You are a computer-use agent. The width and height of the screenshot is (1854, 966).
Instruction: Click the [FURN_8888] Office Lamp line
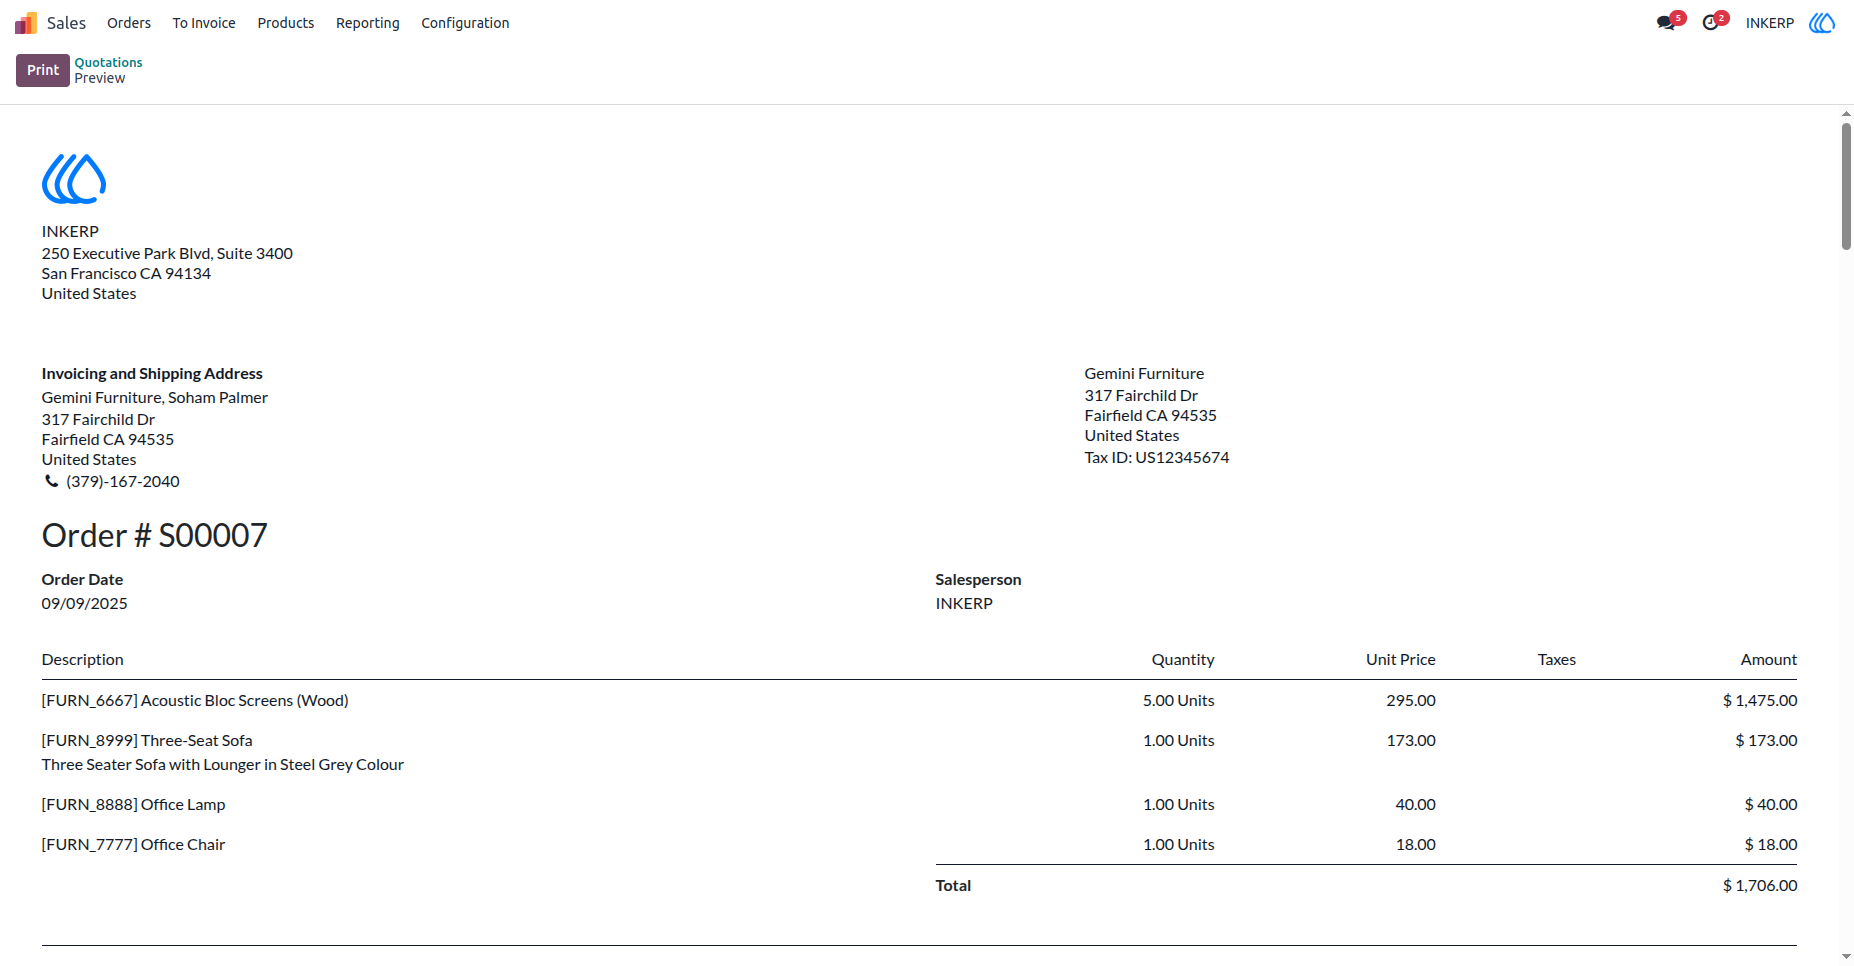[134, 805]
